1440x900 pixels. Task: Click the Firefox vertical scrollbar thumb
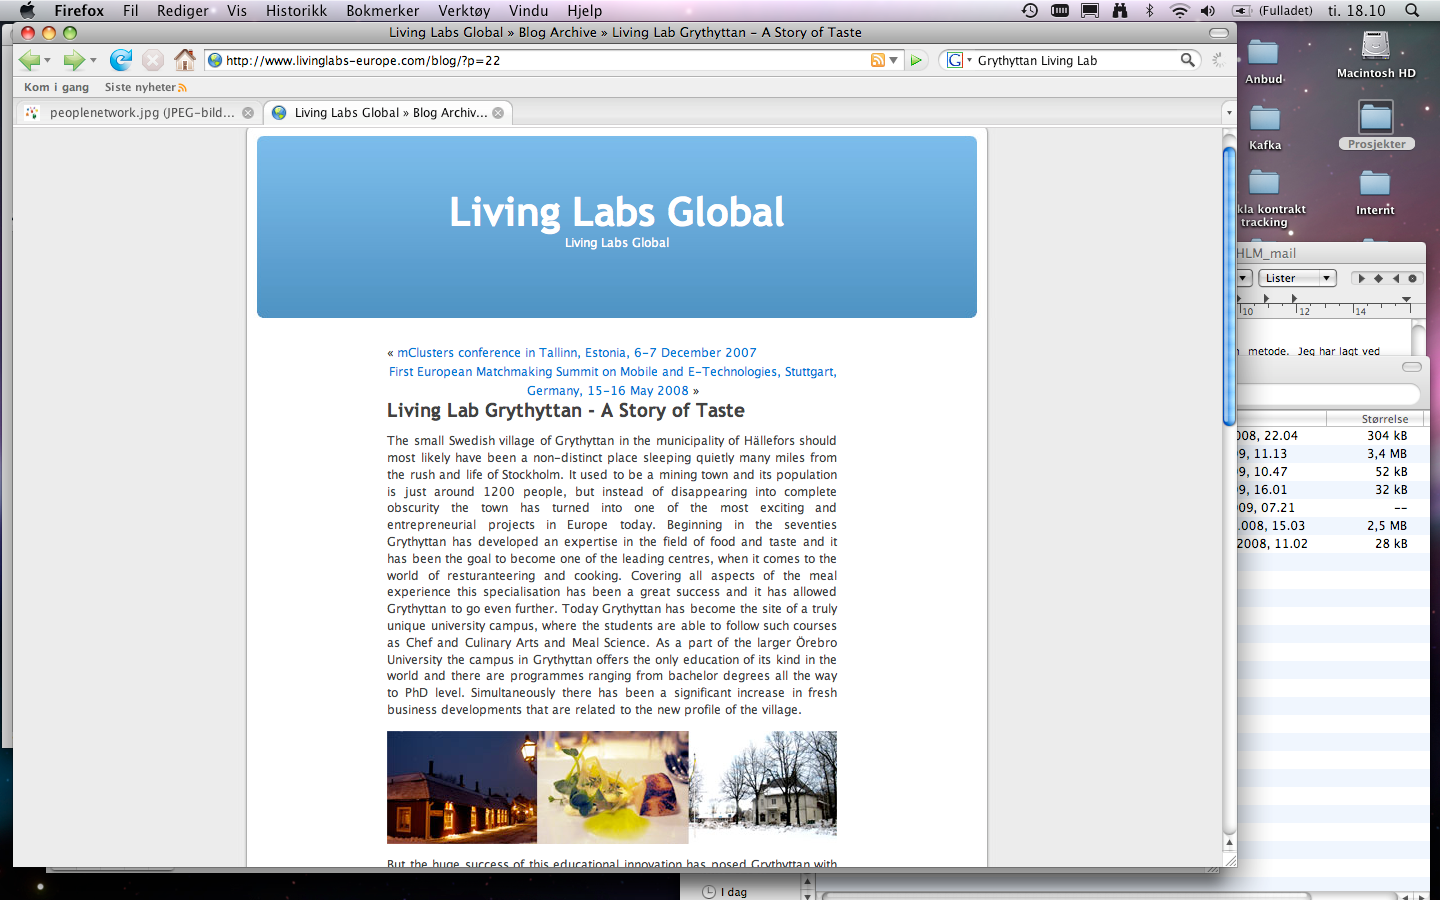pyautogui.click(x=1229, y=285)
